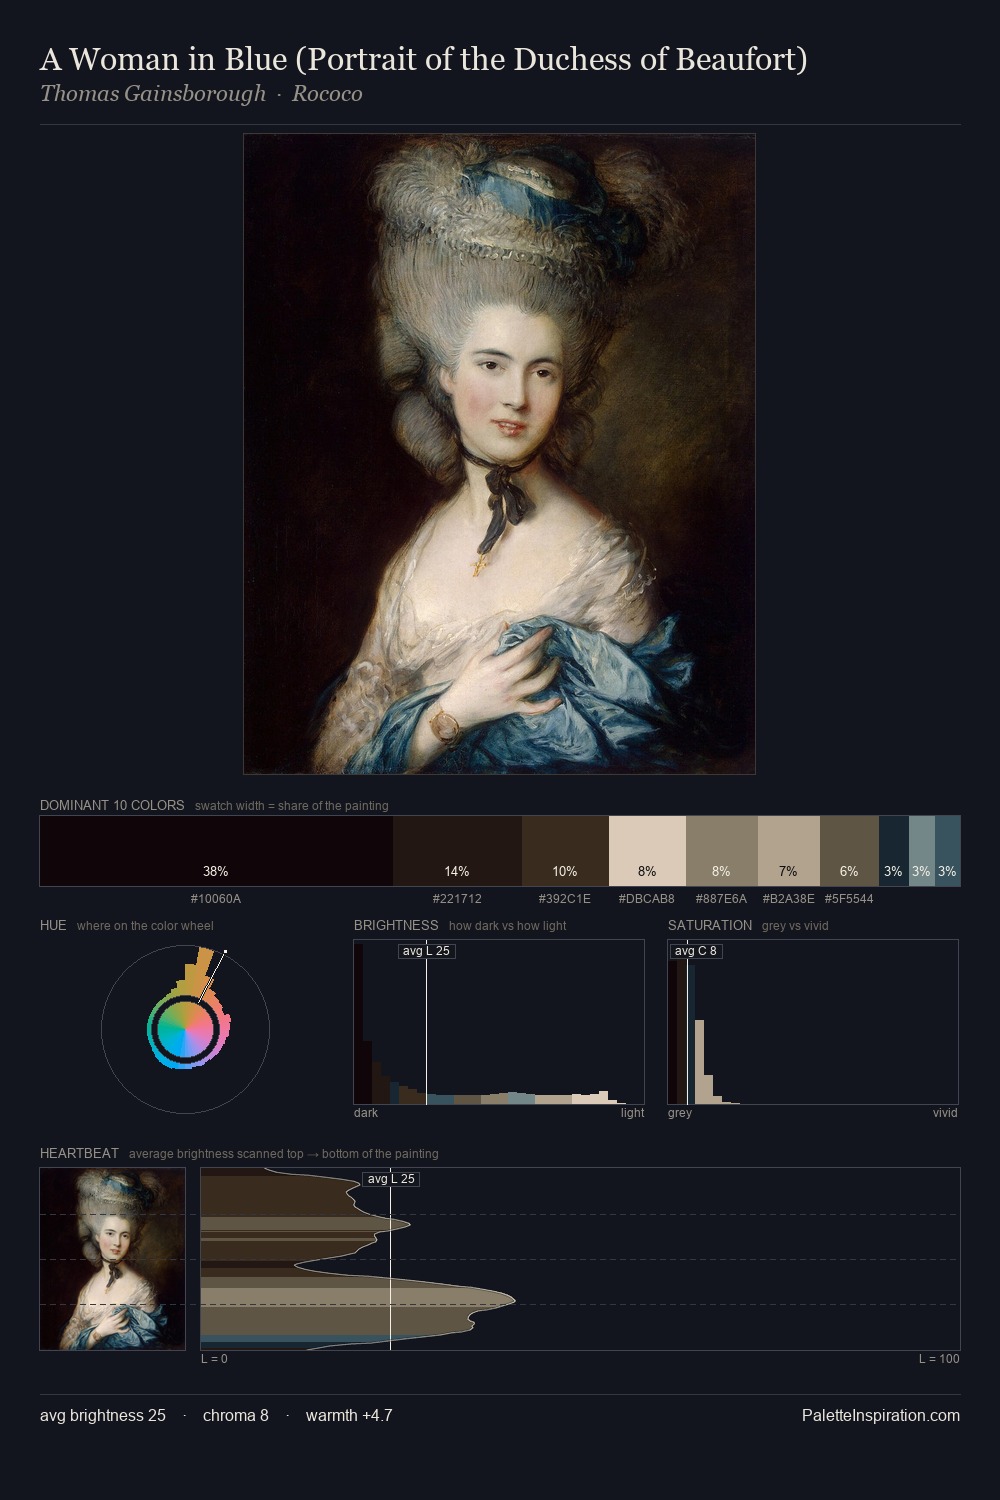This screenshot has height=1500, width=1000.
Task: Click 'where on the color wheel' caption
Action: (145, 925)
